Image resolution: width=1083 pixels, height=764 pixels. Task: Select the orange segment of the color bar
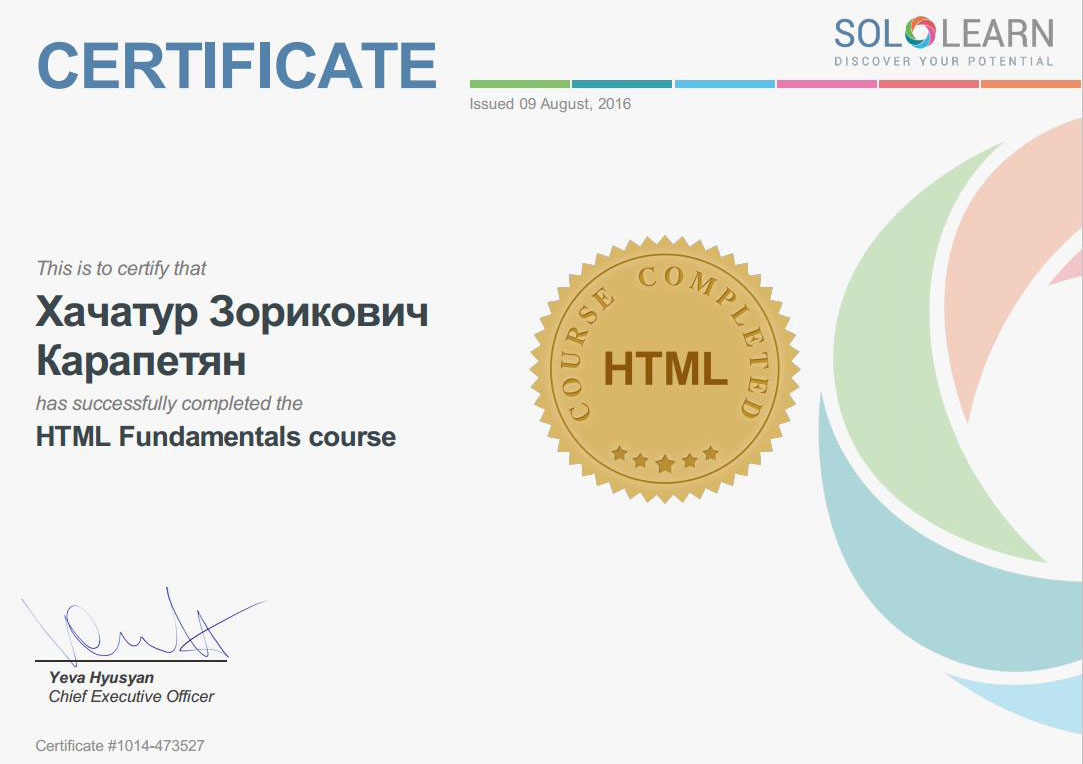1030,84
